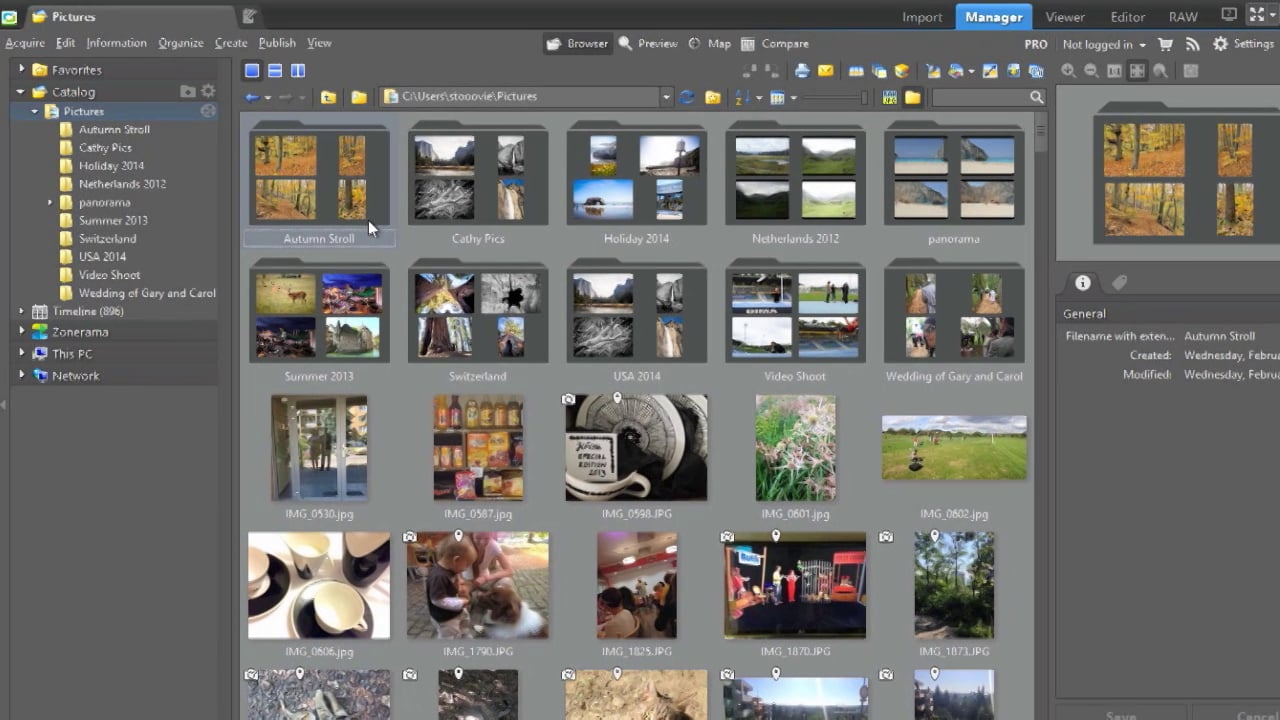Open the View menu
1280x720 pixels.
pos(319,43)
